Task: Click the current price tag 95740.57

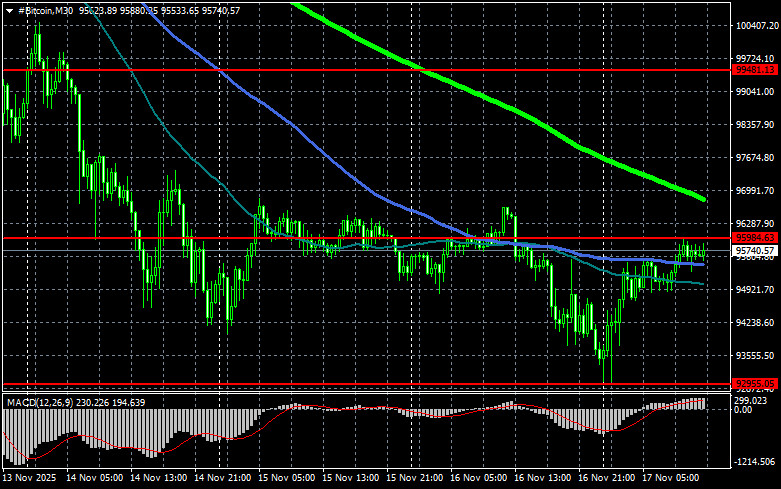Action: (x=755, y=250)
